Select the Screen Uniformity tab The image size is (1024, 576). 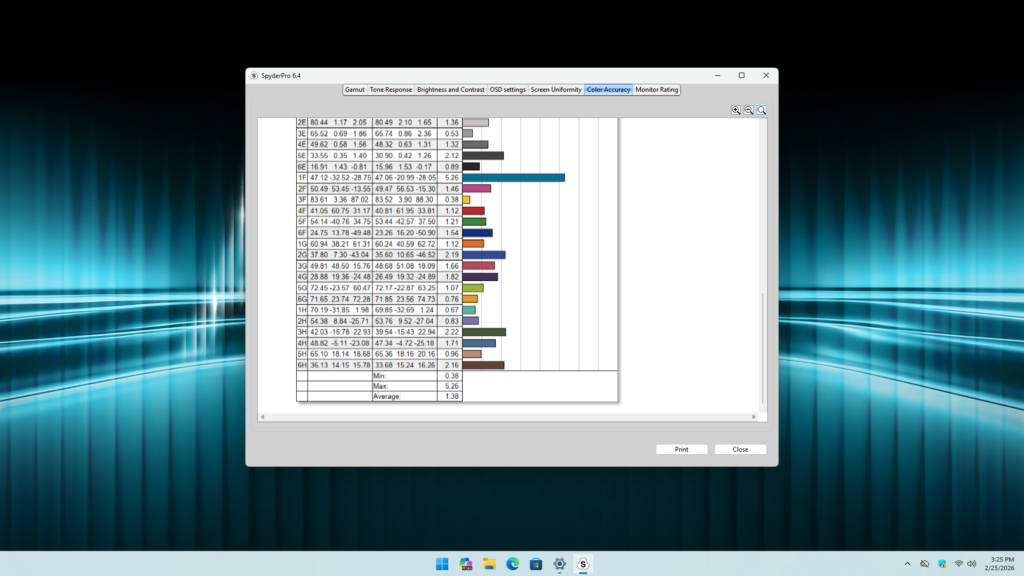click(556, 90)
